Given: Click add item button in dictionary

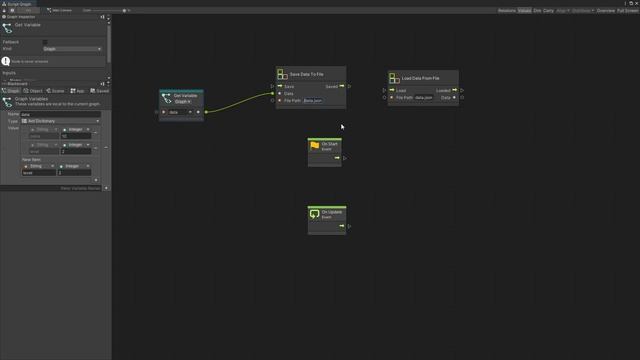Looking at the screenshot, I should (x=96, y=180).
